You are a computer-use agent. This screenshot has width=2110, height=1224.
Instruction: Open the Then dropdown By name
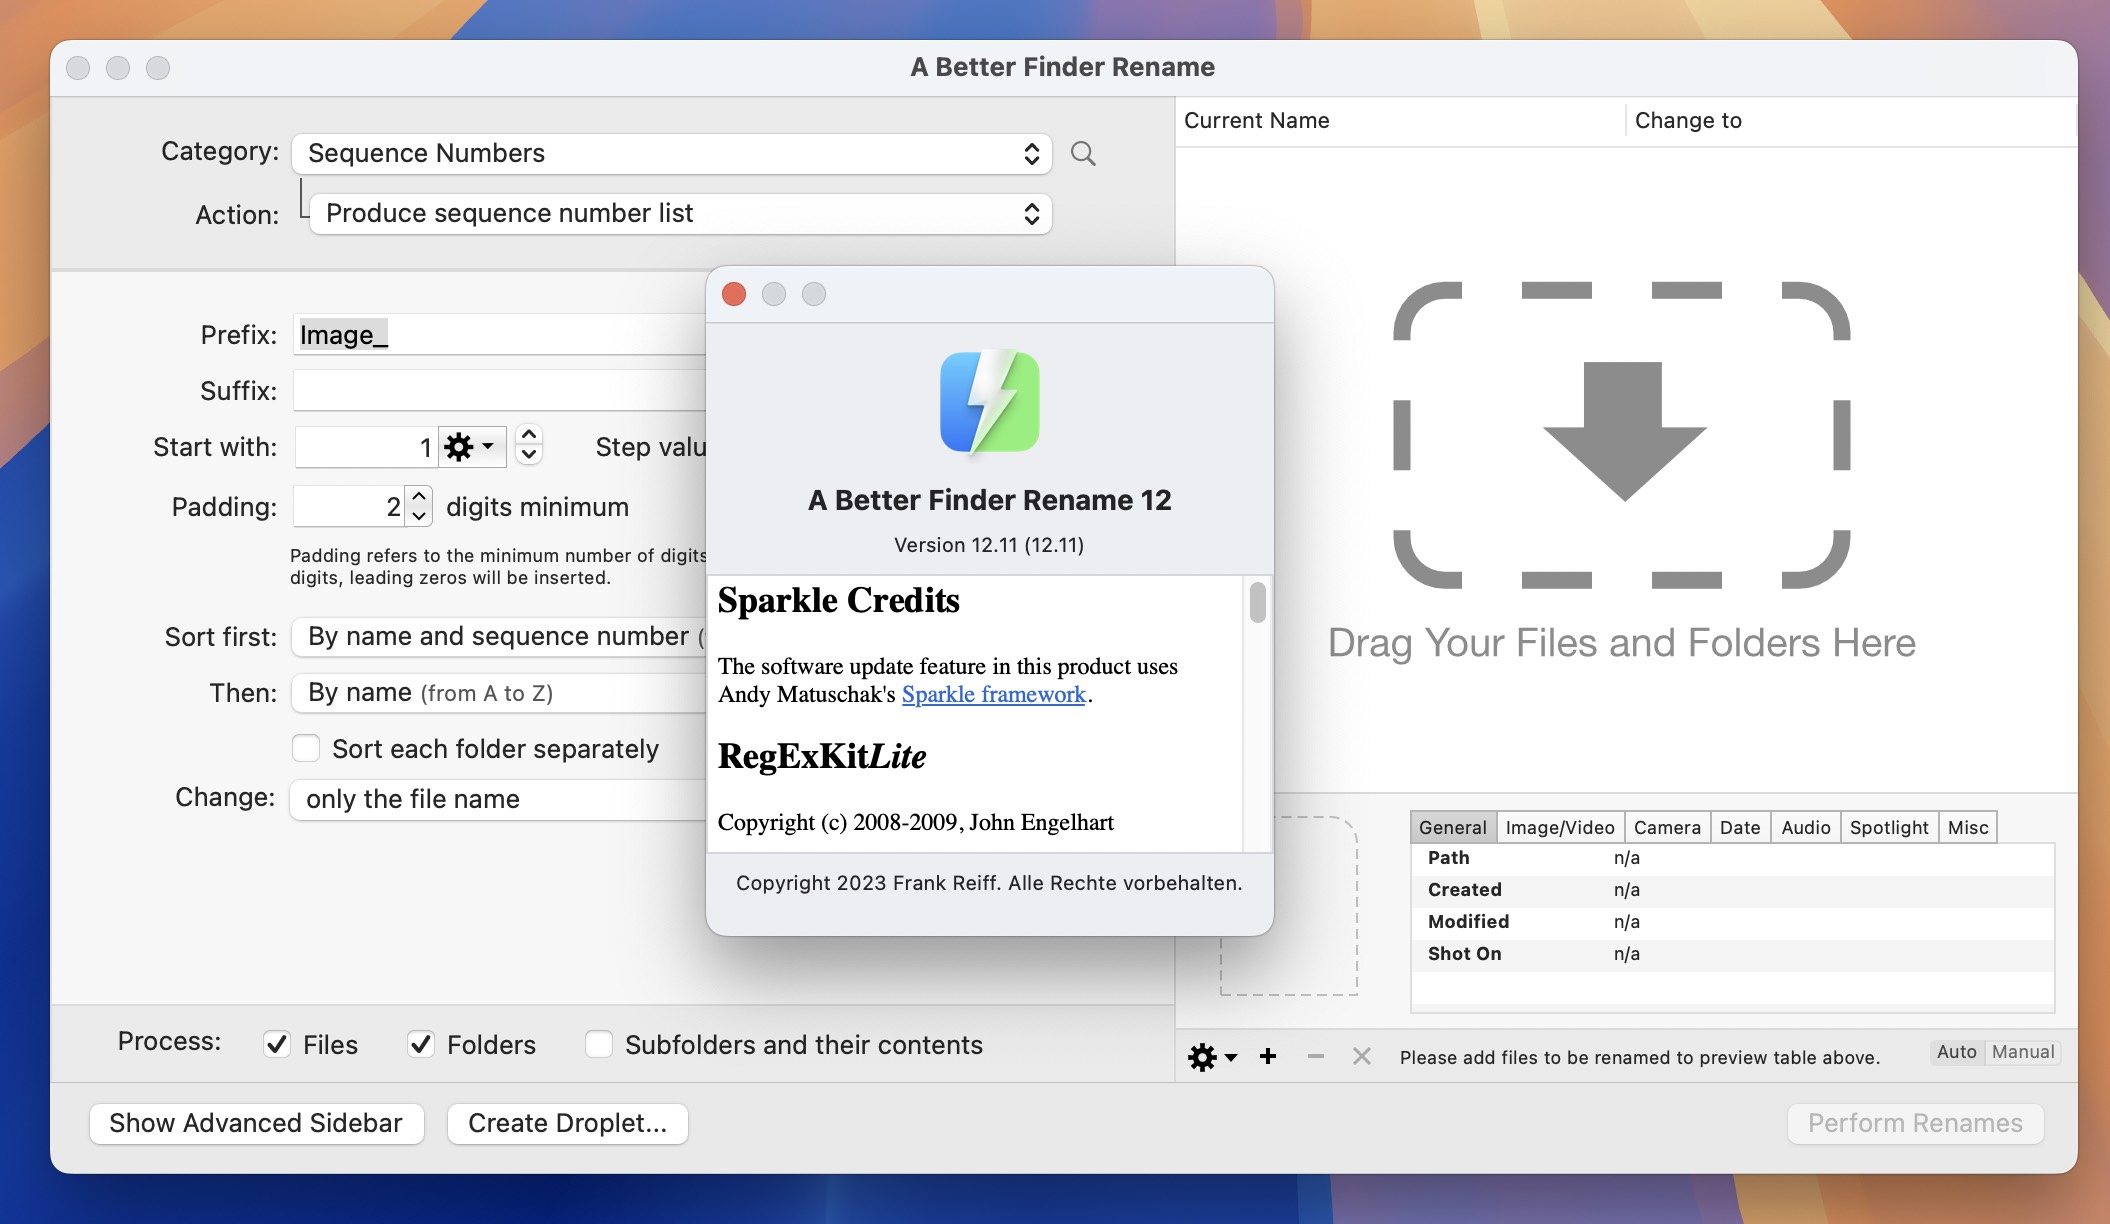499,692
